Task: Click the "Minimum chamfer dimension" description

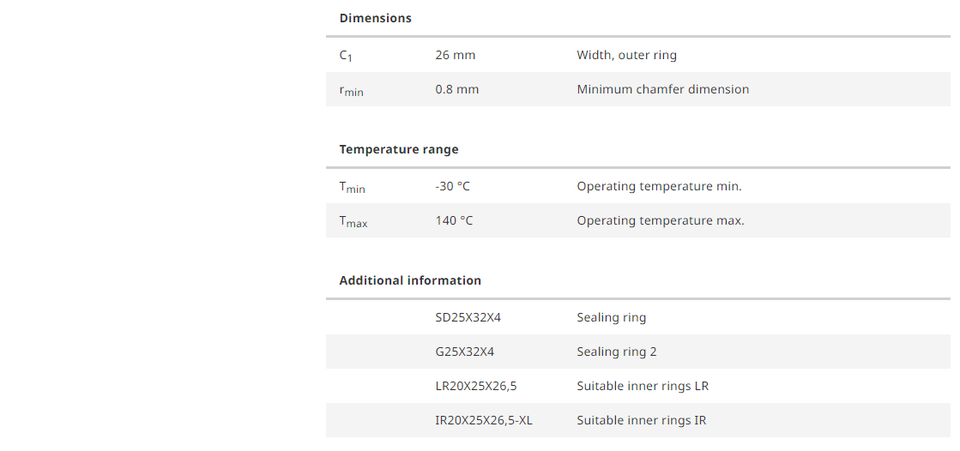Action: coord(663,89)
